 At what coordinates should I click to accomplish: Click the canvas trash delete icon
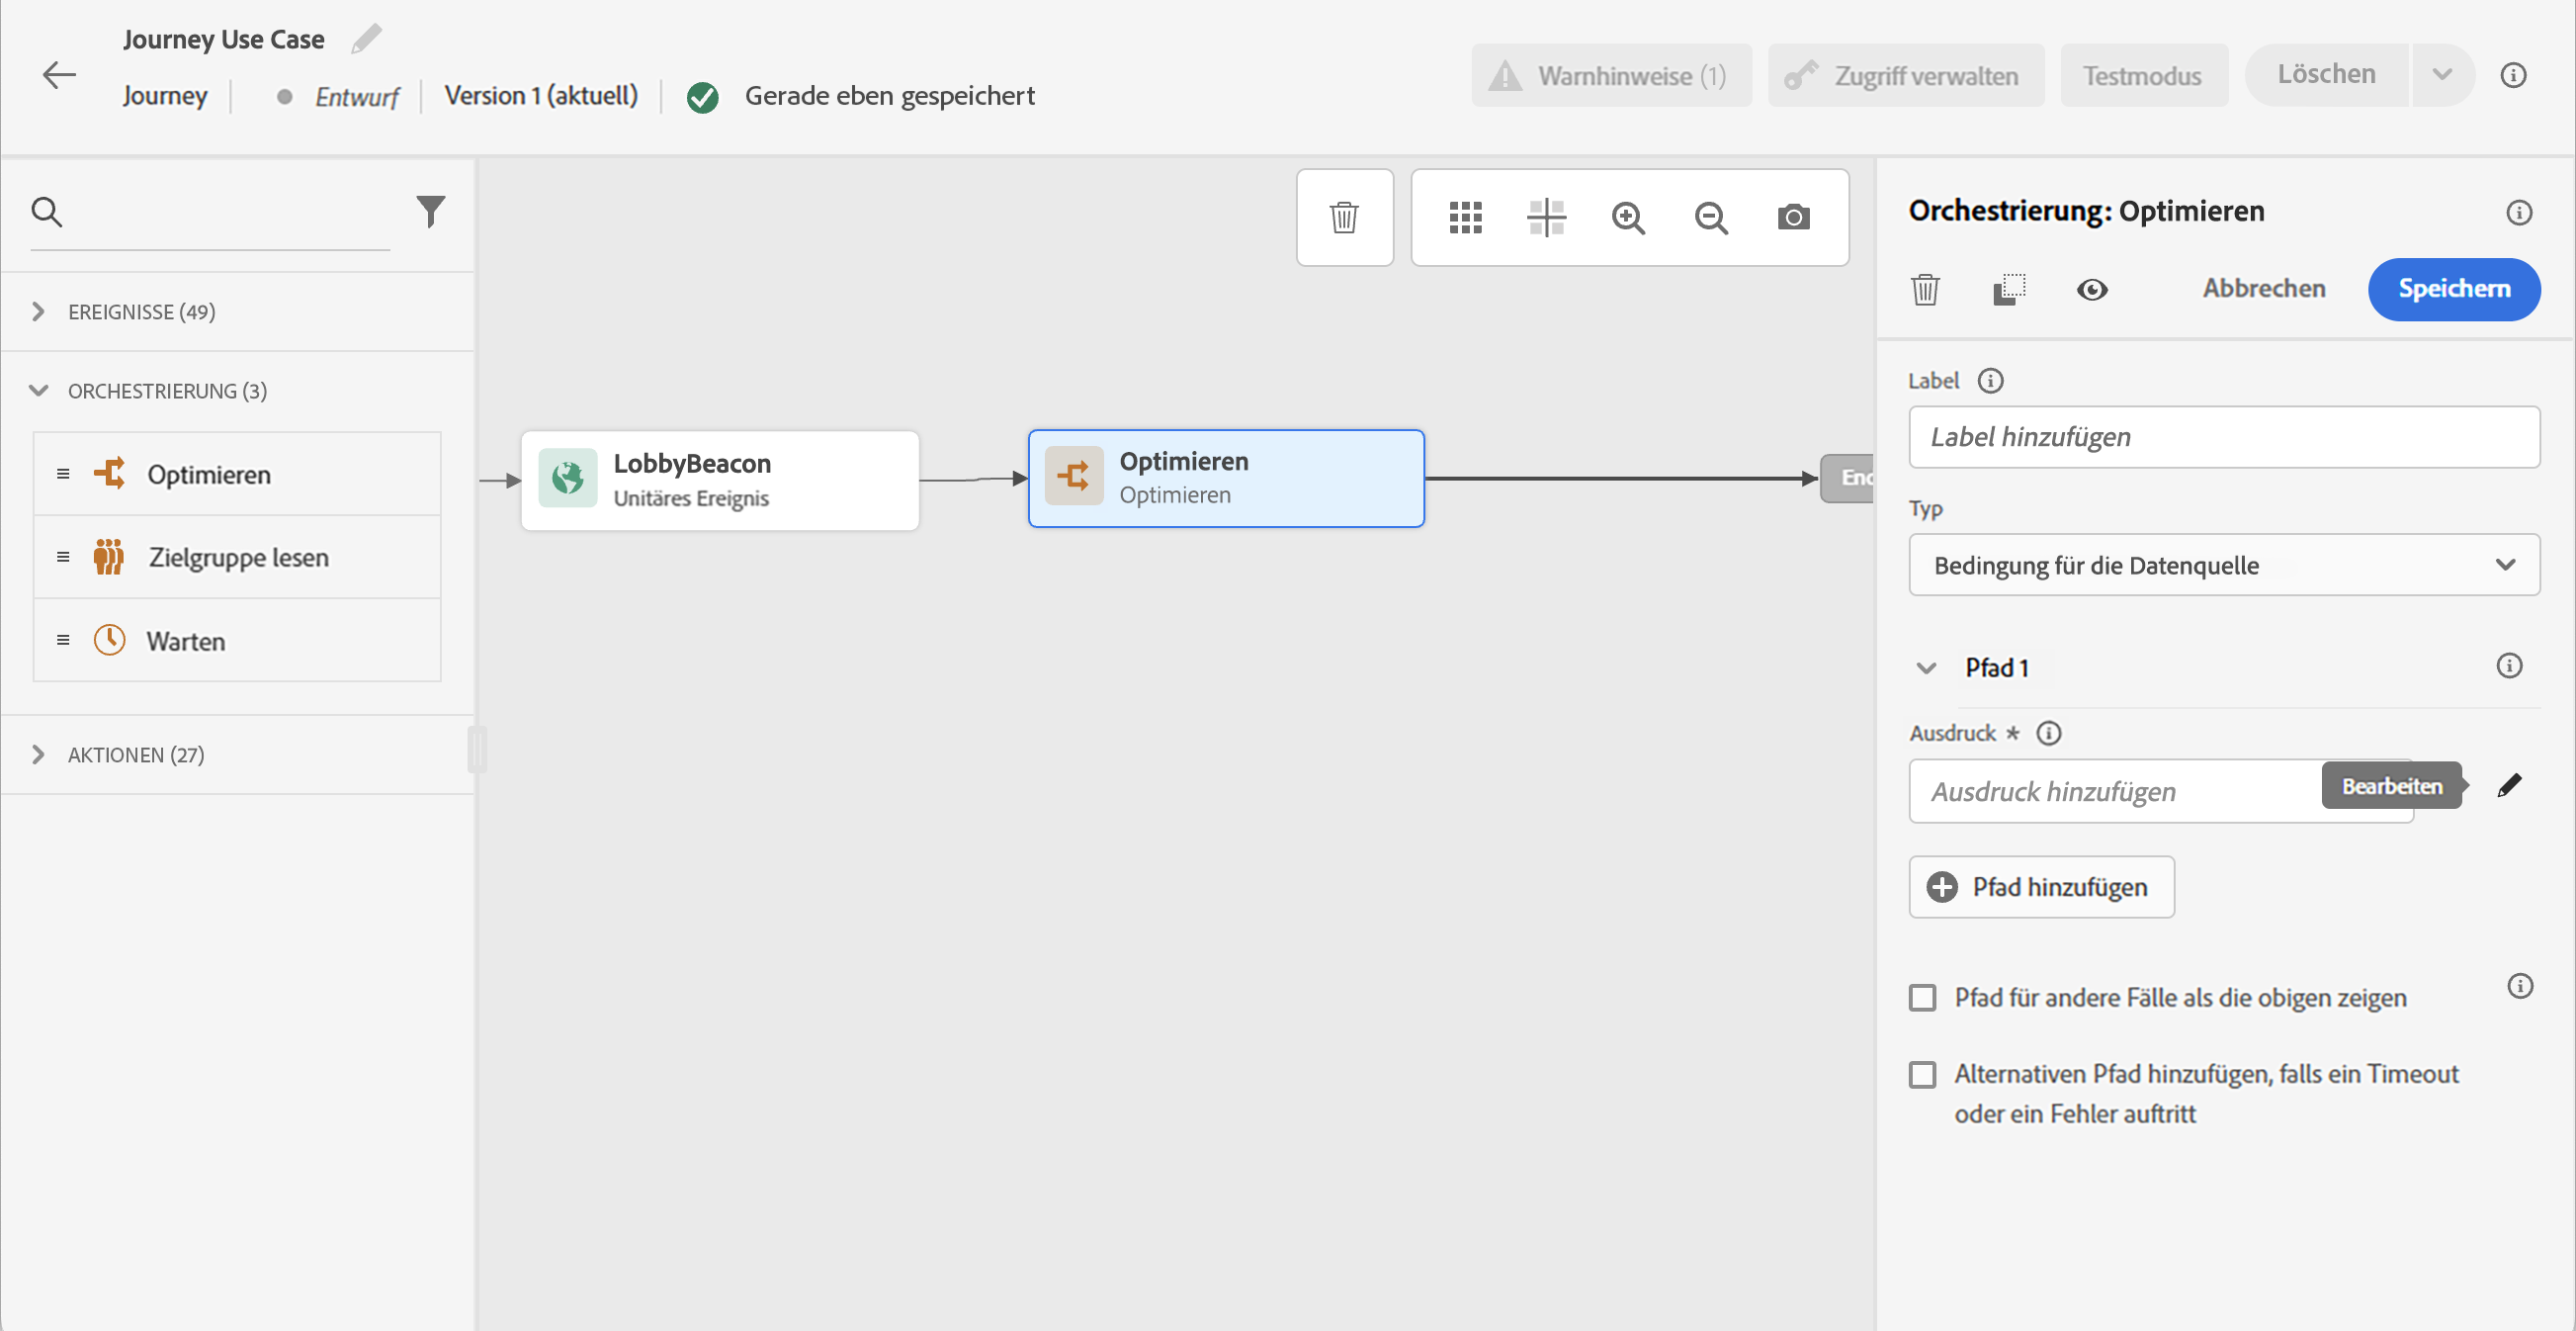click(x=1344, y=217)
